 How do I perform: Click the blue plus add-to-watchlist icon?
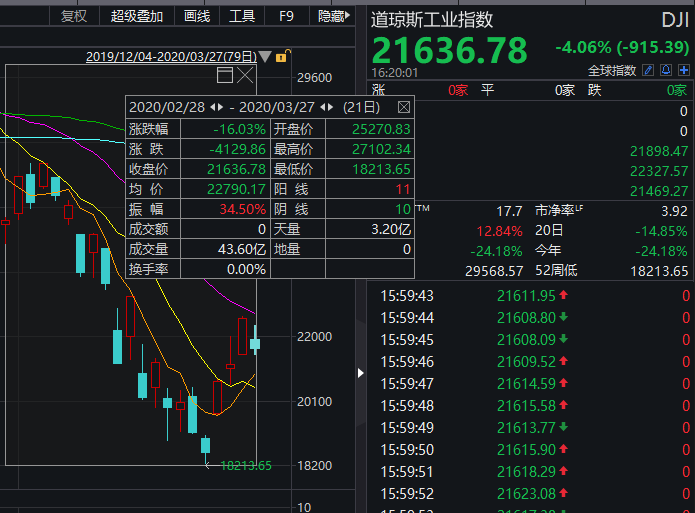click(x=684, y=70)
